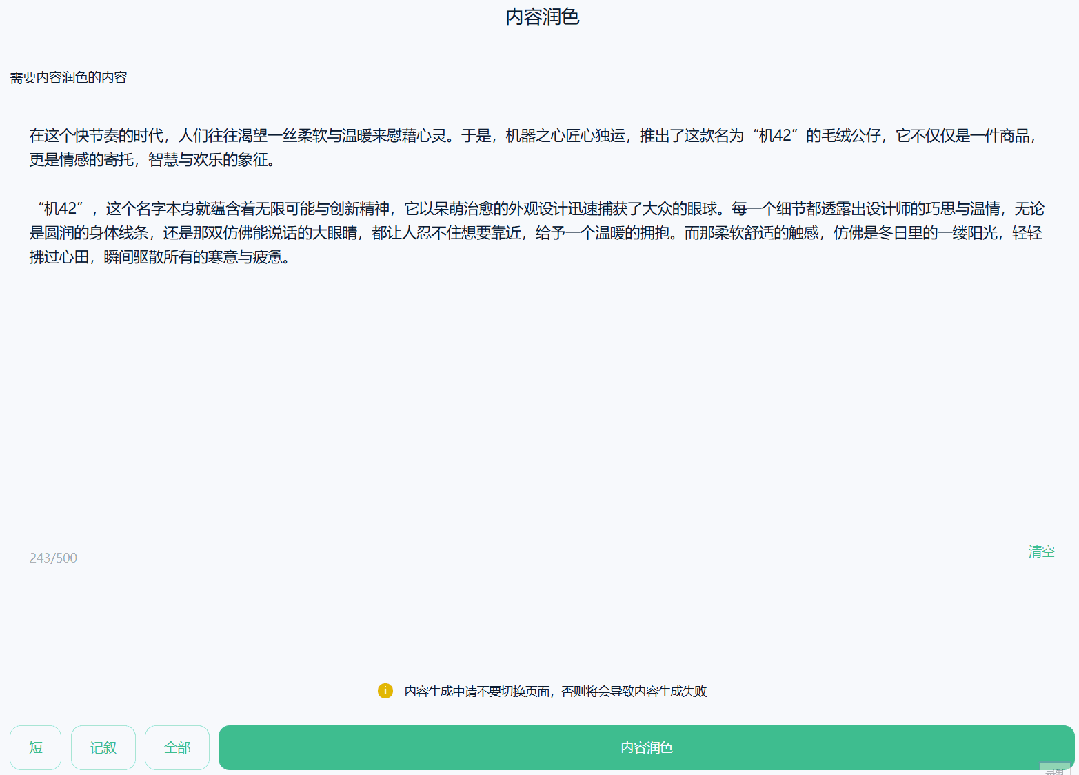Select the 短 short-length chip

(35, 746)
